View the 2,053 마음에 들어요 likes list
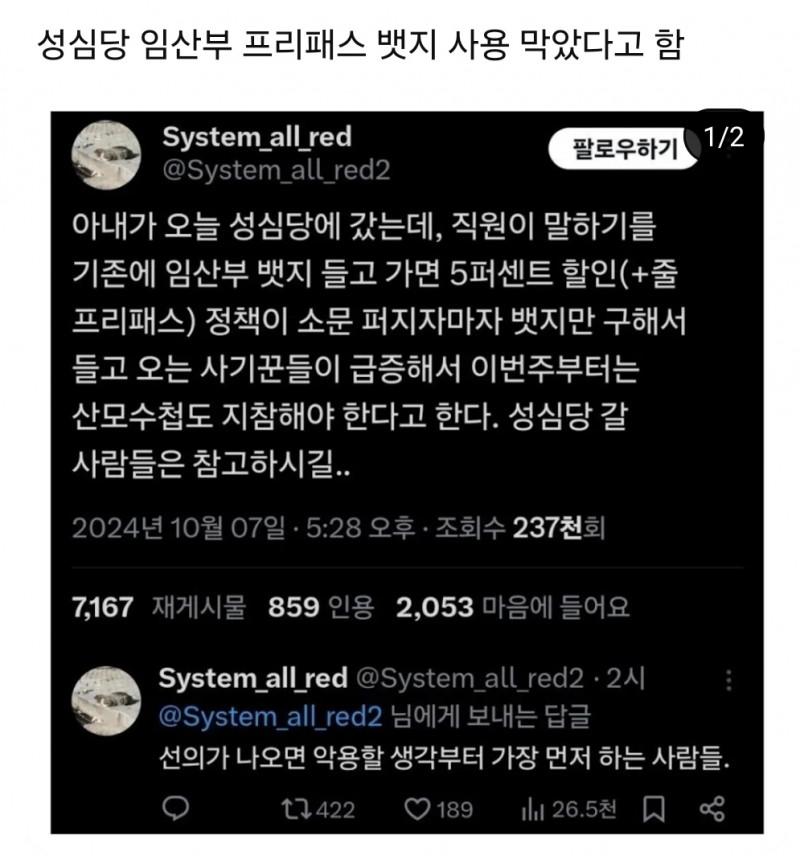Image resolution: width=800 pixels, height=856 pixels. (x=513, y=607)
